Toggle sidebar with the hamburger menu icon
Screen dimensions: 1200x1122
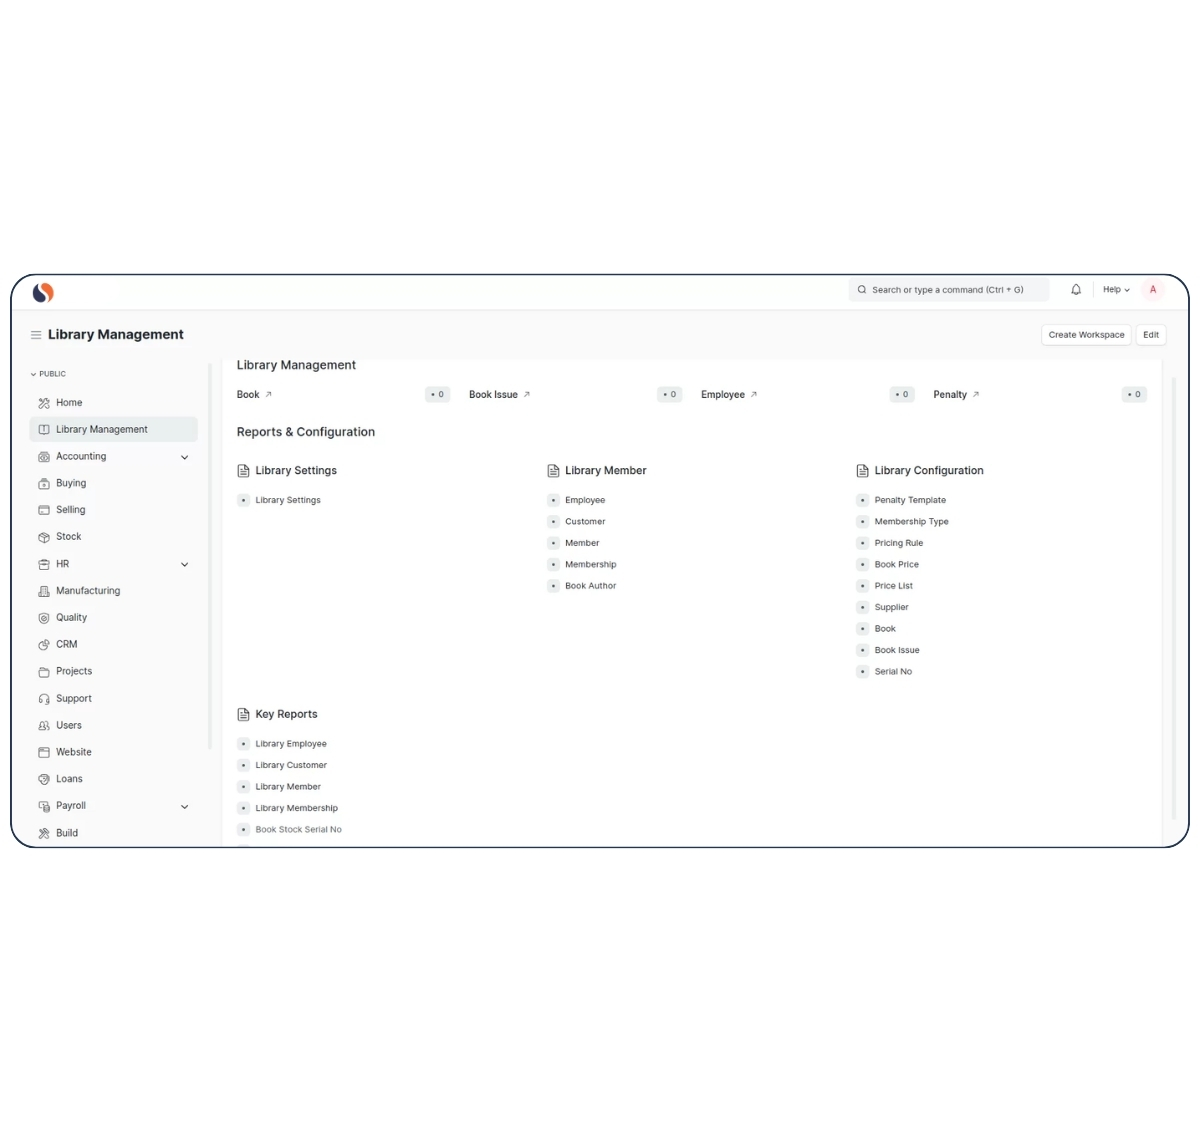[36, 335]
